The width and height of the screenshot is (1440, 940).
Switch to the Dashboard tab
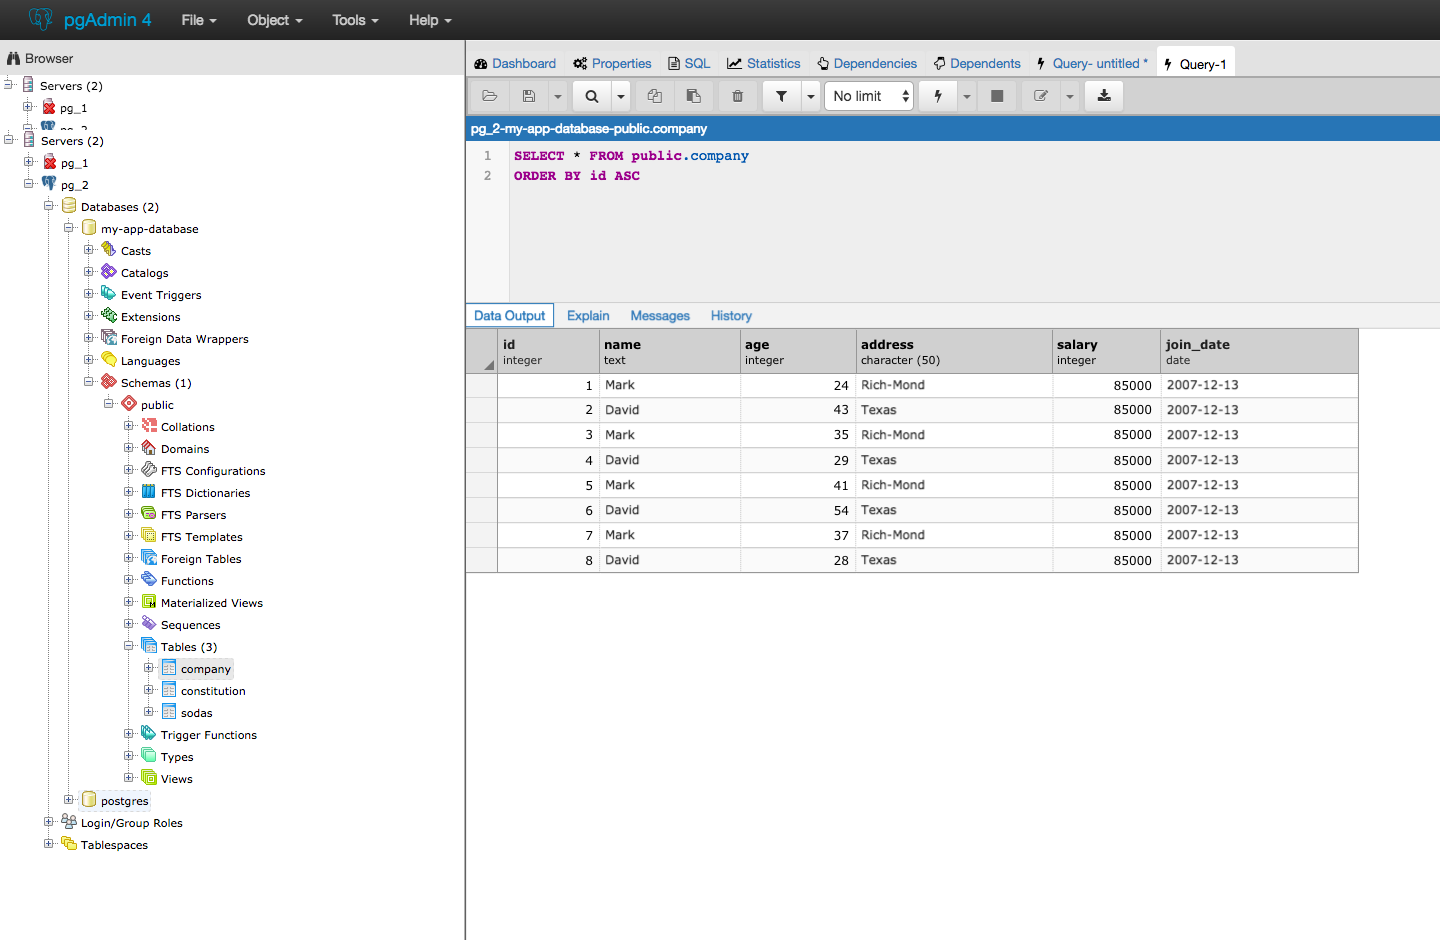pos(515,63)
